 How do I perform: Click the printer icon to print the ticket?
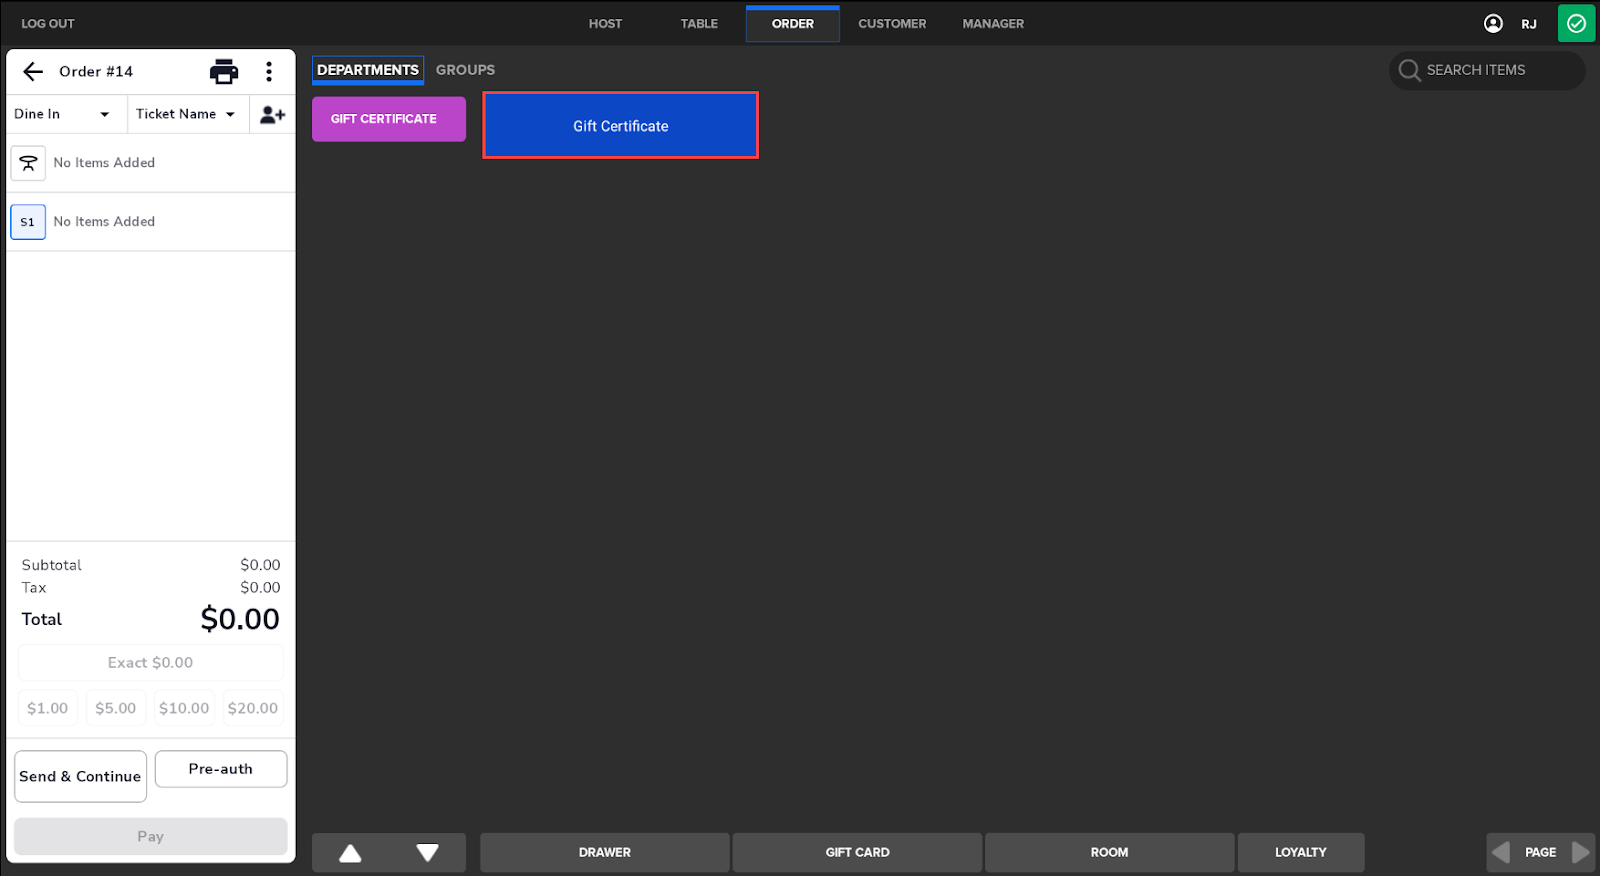click(224, 71)
